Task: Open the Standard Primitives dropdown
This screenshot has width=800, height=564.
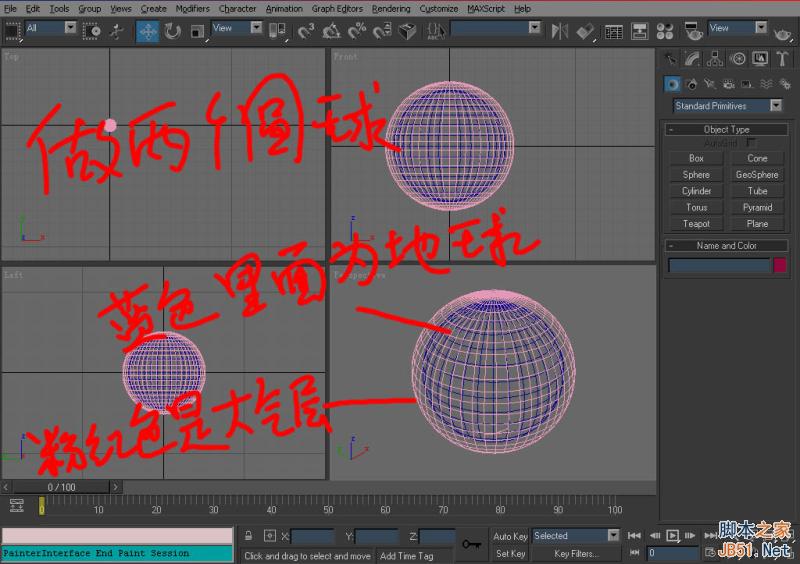Action: pyautogui.click(x=728, y=106)
